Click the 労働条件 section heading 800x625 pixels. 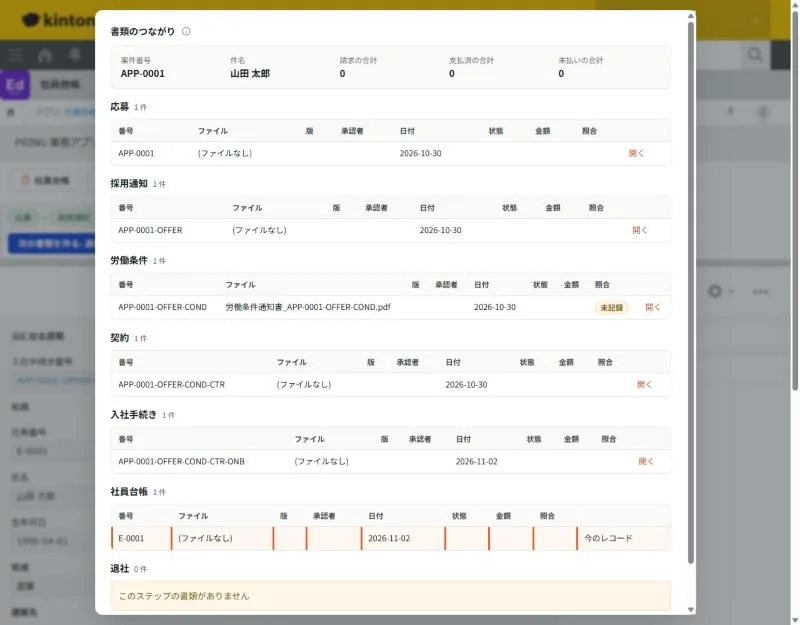point(129,261)
